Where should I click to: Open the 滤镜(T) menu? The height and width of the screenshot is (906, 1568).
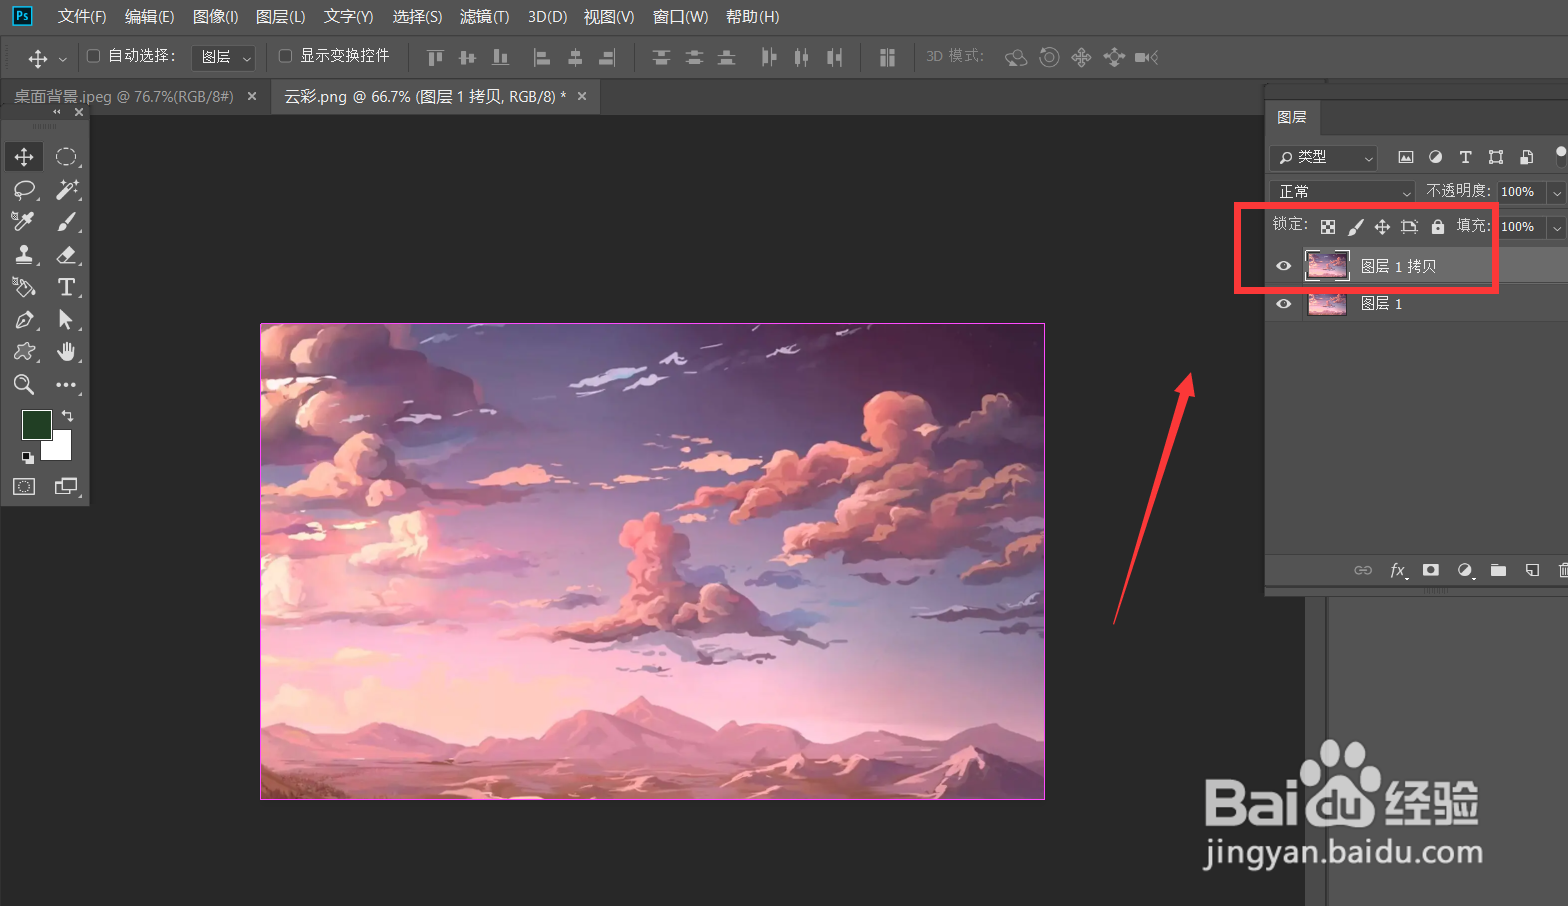(x=484, y=17)
